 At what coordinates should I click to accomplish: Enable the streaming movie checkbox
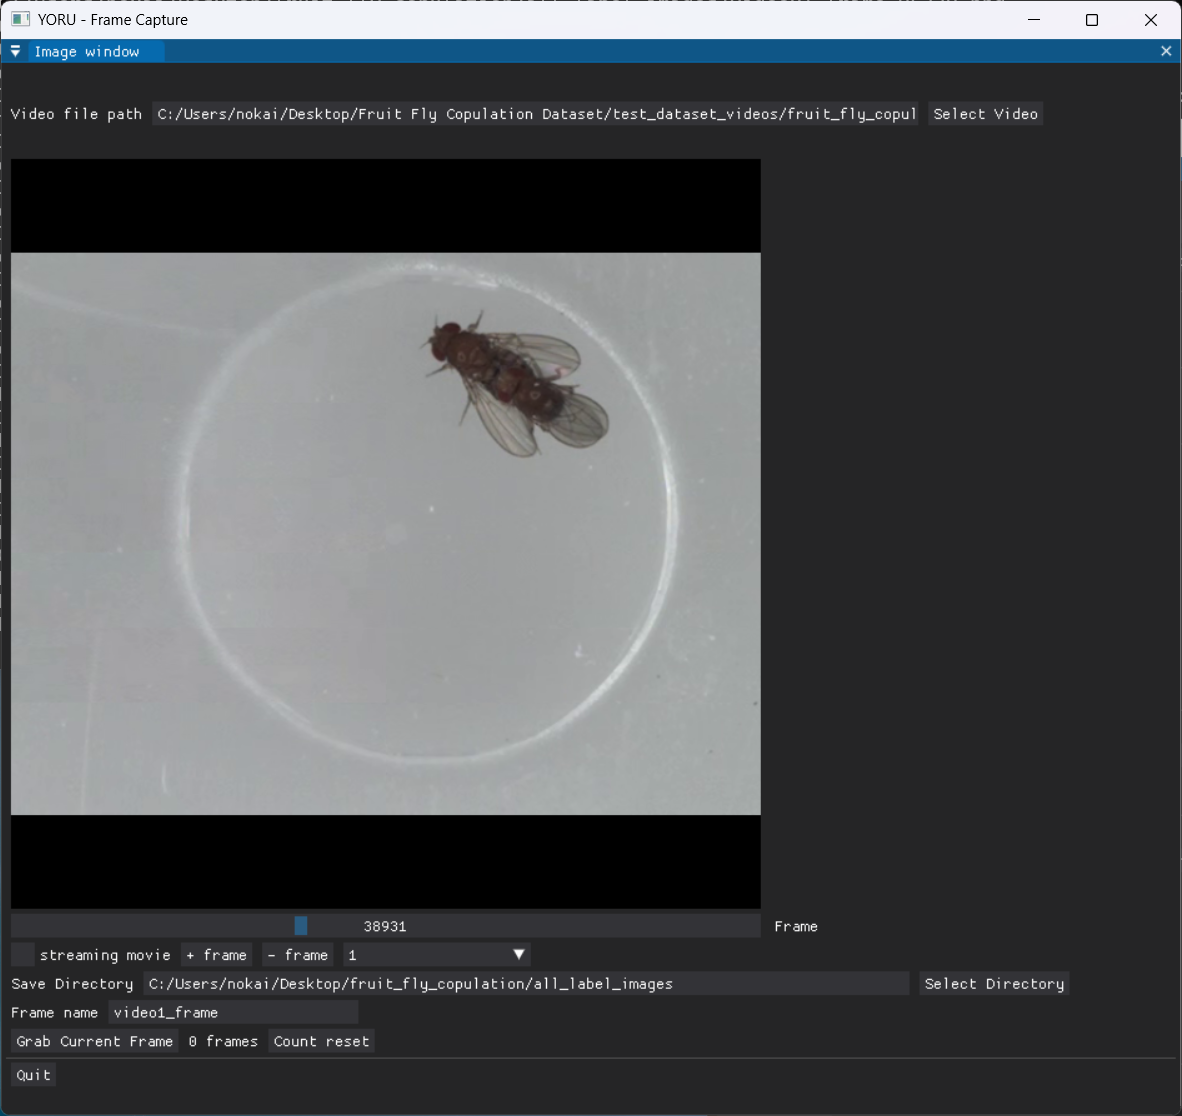(x=22, y=955)
